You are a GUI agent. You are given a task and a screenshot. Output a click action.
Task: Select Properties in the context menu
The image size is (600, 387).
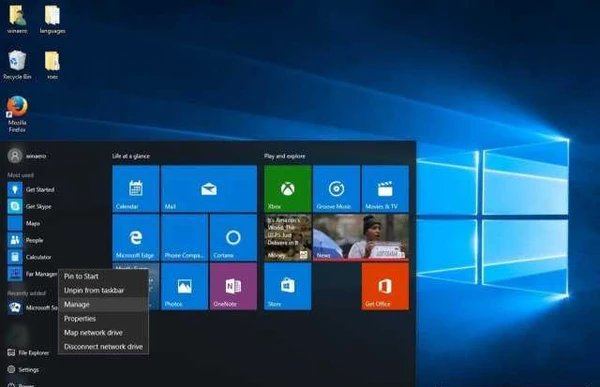[x=103, y=318]
